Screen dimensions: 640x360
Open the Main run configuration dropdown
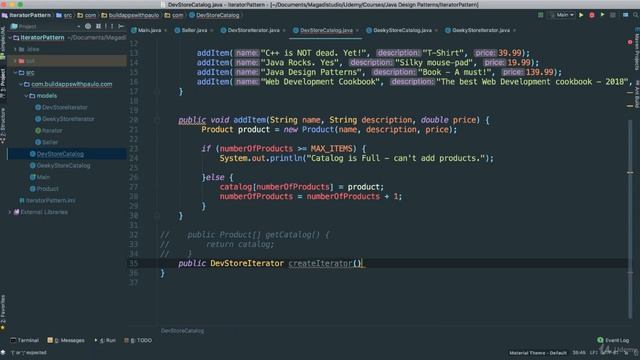[562, 15]
